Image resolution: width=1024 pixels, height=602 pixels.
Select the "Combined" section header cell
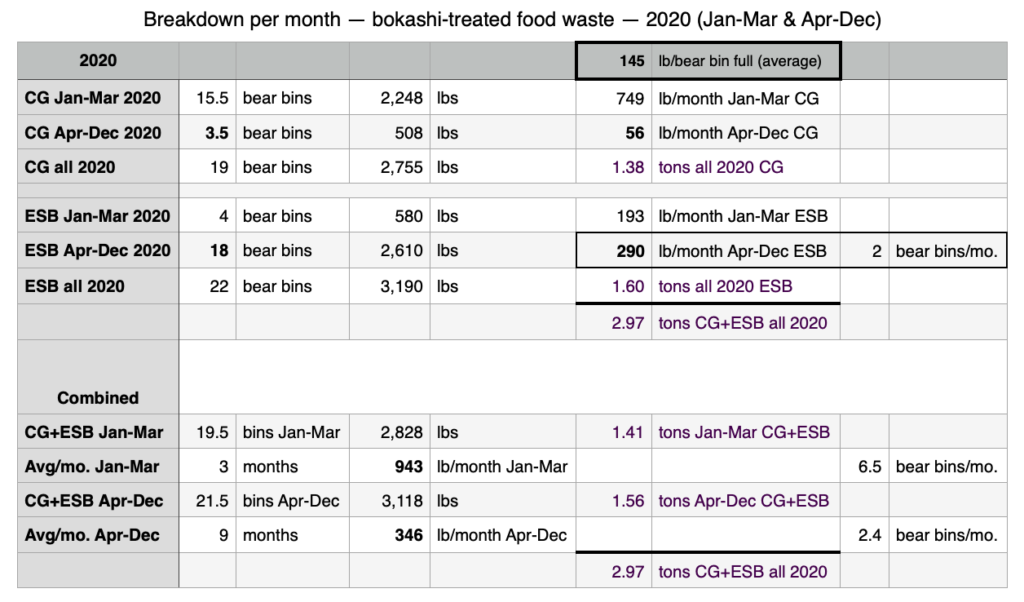tap(98, 397)
